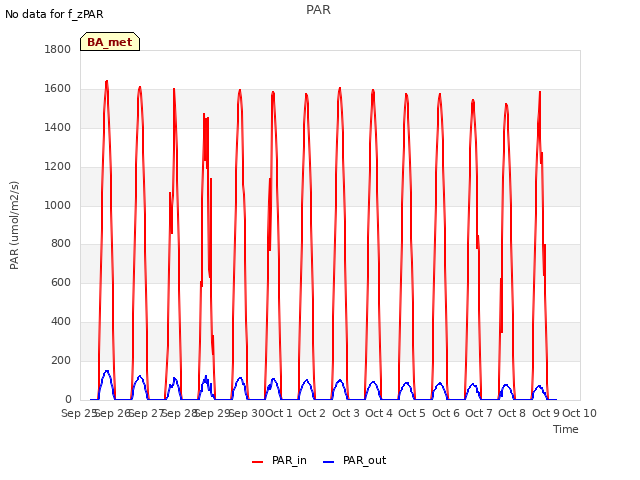Screen dimensions: 640x480
Task: Click the 1600 y-axis tick label
Action: tap(58, 89)
